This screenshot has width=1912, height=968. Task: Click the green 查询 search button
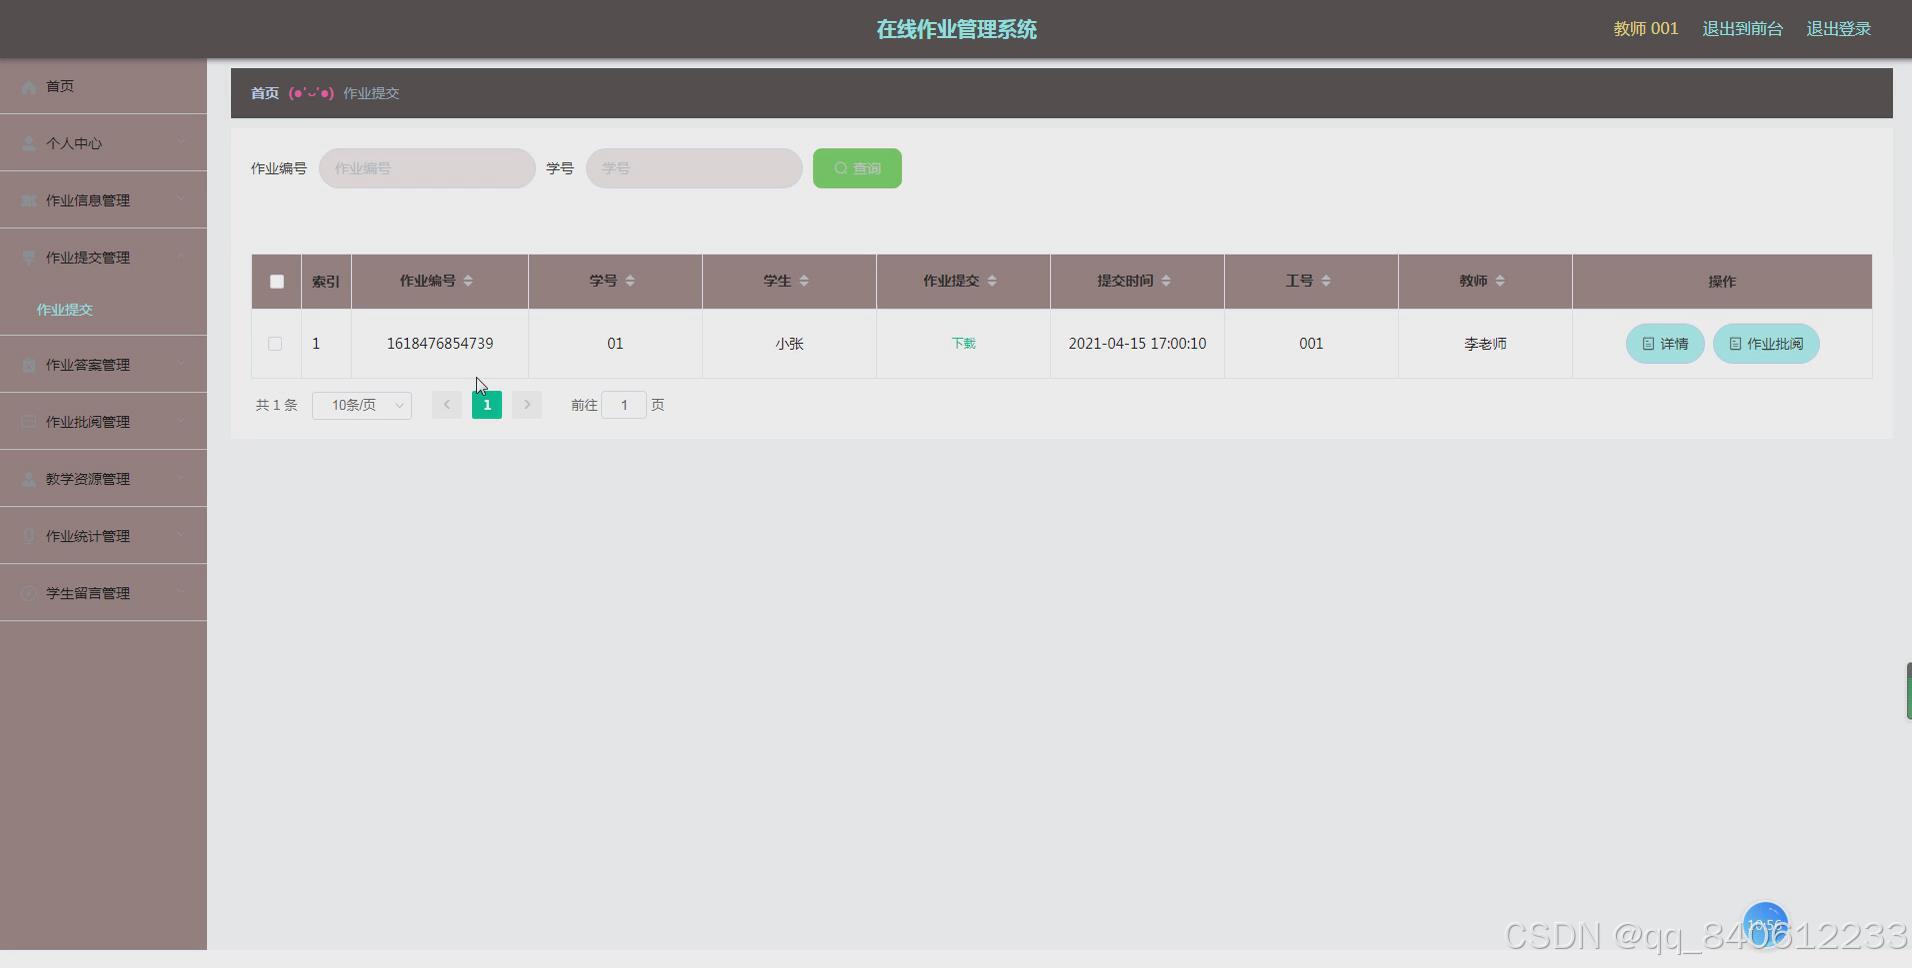857,168
